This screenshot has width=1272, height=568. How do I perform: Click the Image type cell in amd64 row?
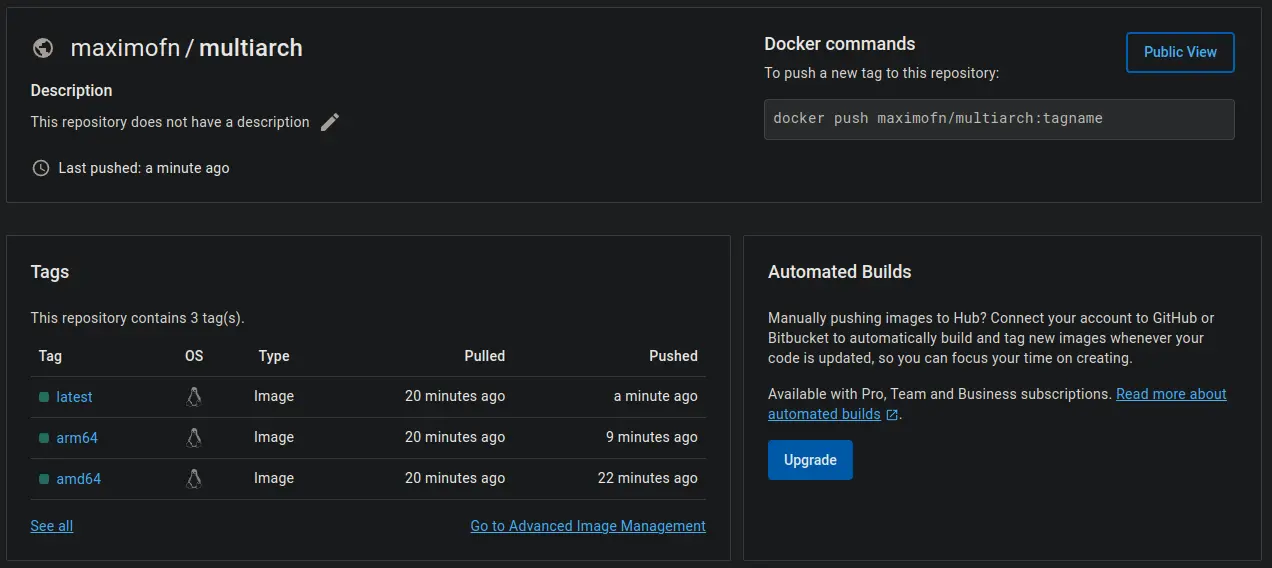click(274, 479)
